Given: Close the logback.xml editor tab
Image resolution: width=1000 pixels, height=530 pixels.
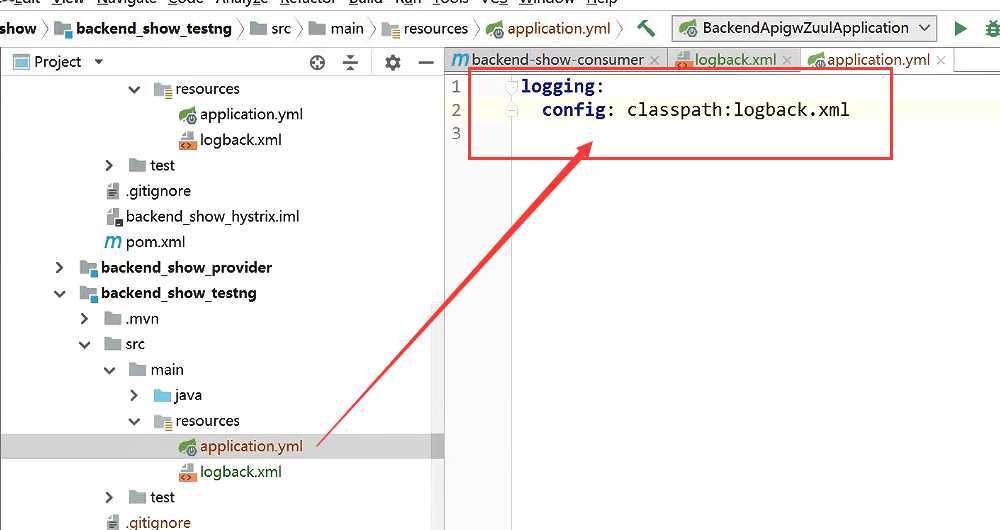Looking at the screenshot, I should pyautogui.click(x=787, y=61).
